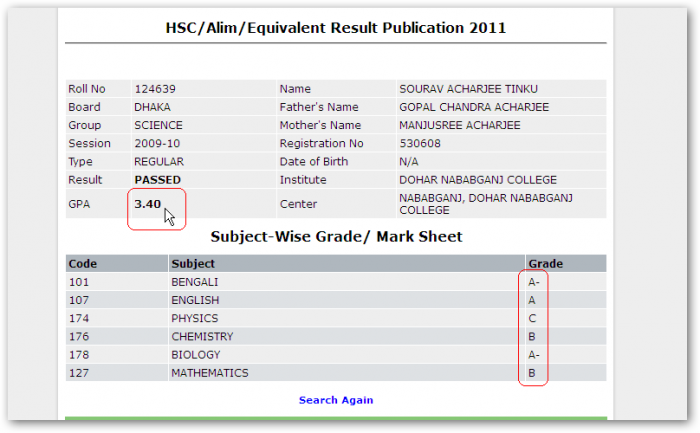Click subject code 178
Screen dimensions: 700x433
click(x=79, y=355)
